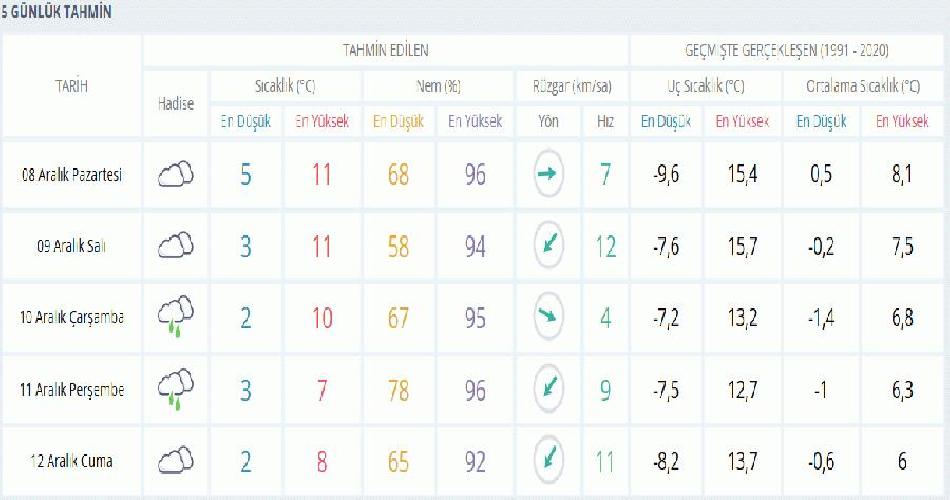
Task: Click the Hadise column header
Action: tap(175, 103)
